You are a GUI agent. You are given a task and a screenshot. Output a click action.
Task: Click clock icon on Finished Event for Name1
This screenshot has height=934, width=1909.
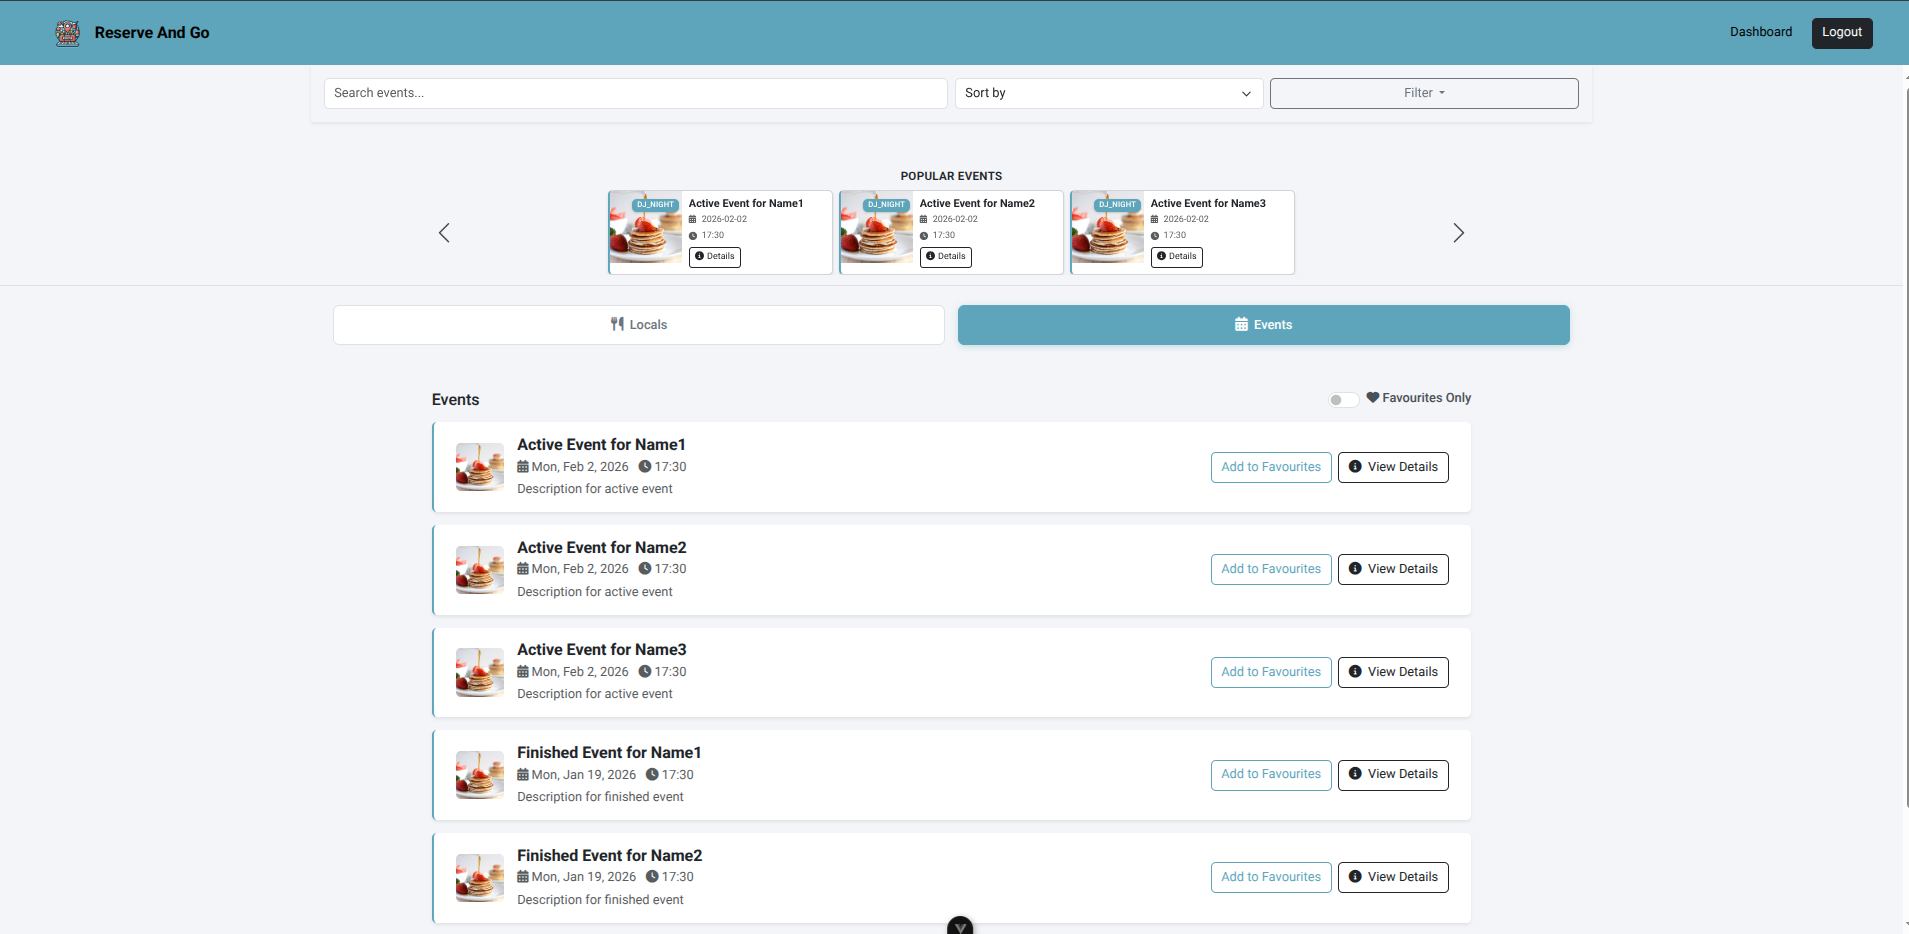coord(652,775)
